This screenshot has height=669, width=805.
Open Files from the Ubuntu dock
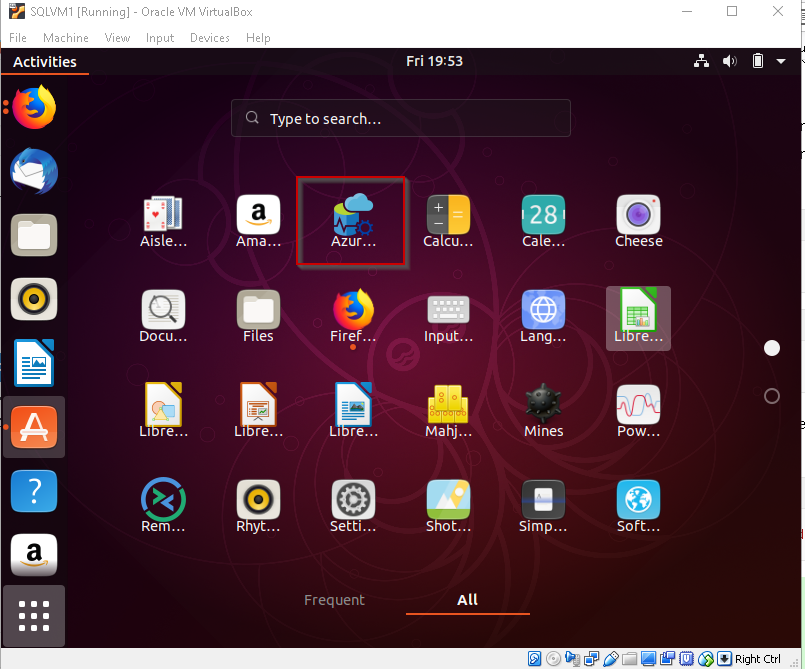coord(34,235)
